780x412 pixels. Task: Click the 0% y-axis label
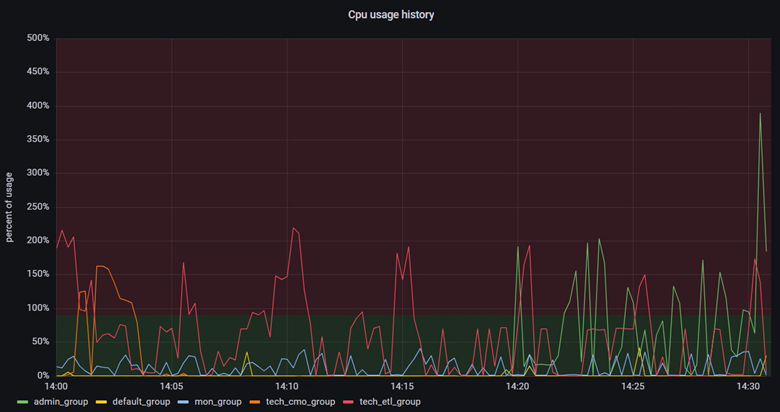[x=42, y=375]
